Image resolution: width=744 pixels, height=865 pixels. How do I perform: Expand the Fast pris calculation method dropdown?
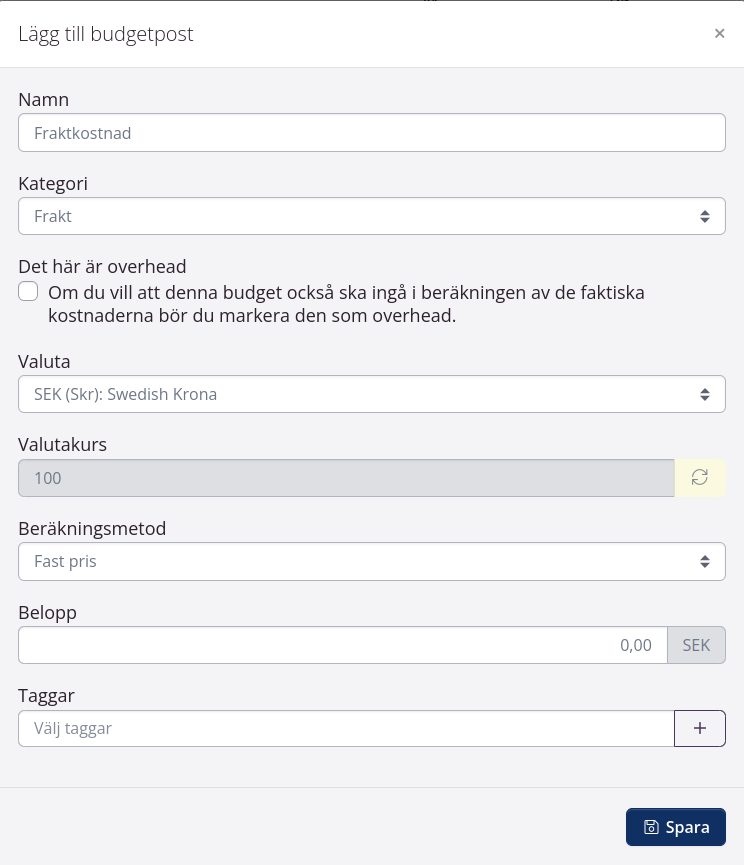(360, 562)
